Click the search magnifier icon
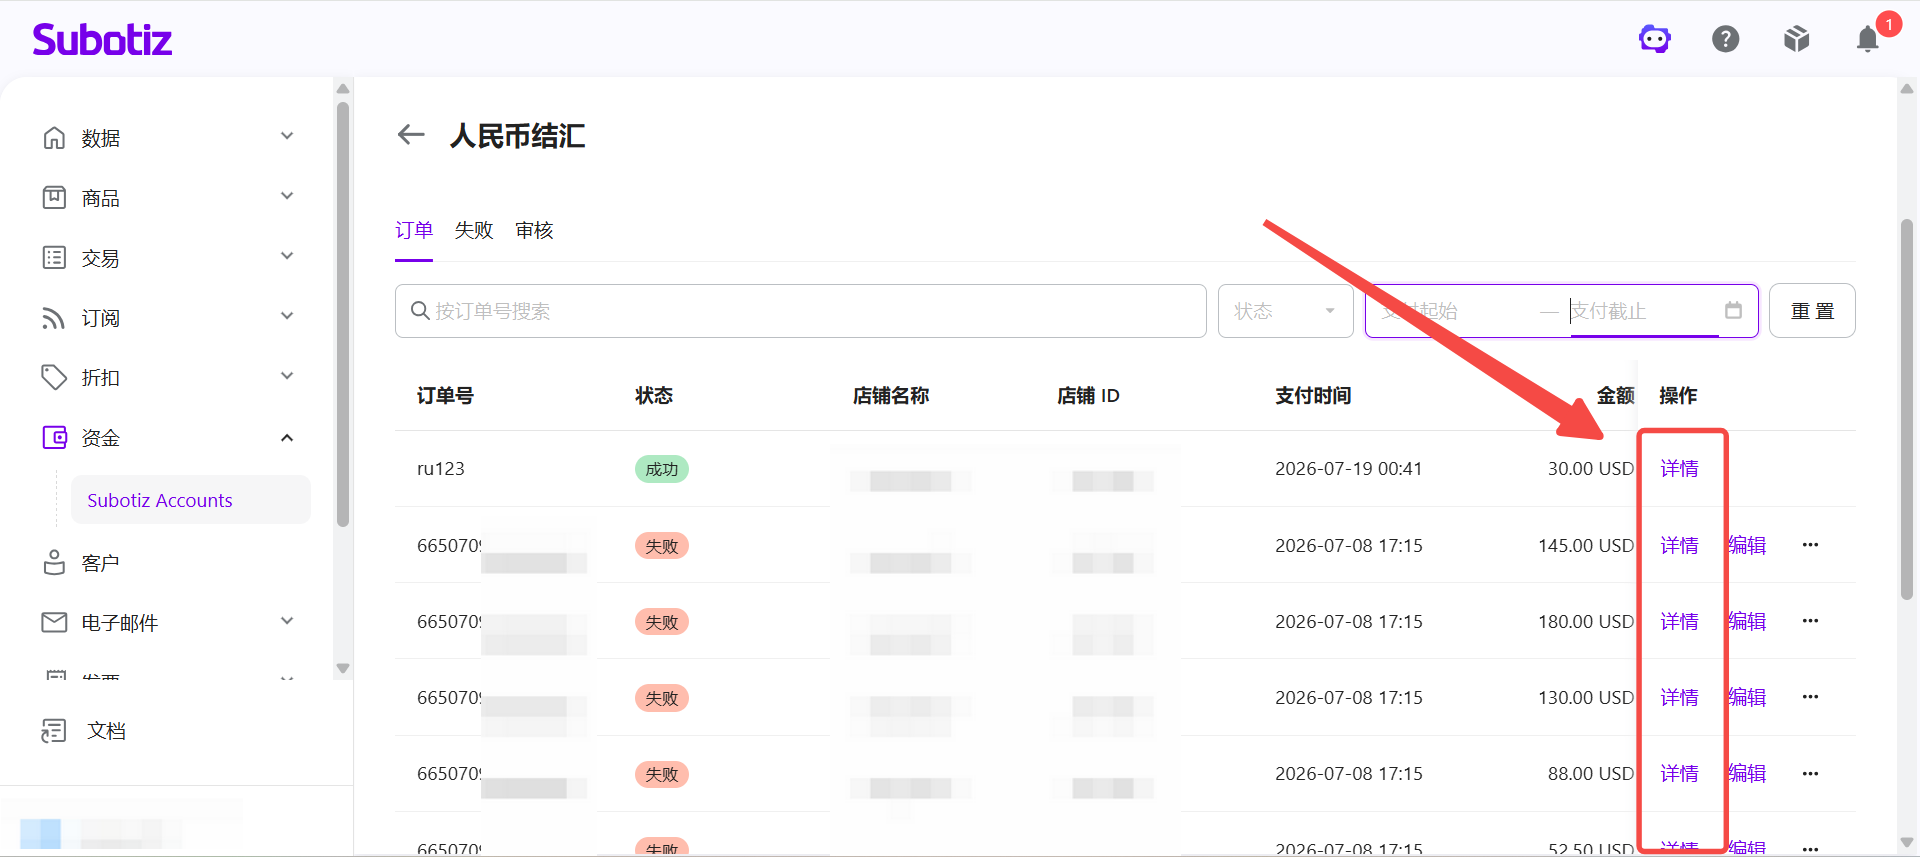Image resolution: width=1920 pixels, height=857 pixels. click(420, 311)
